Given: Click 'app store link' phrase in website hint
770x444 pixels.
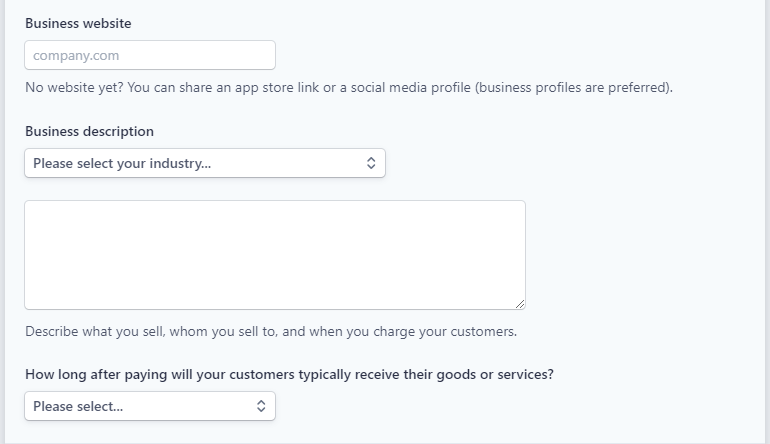Looking at the screenshot, I should pos(277,87).
